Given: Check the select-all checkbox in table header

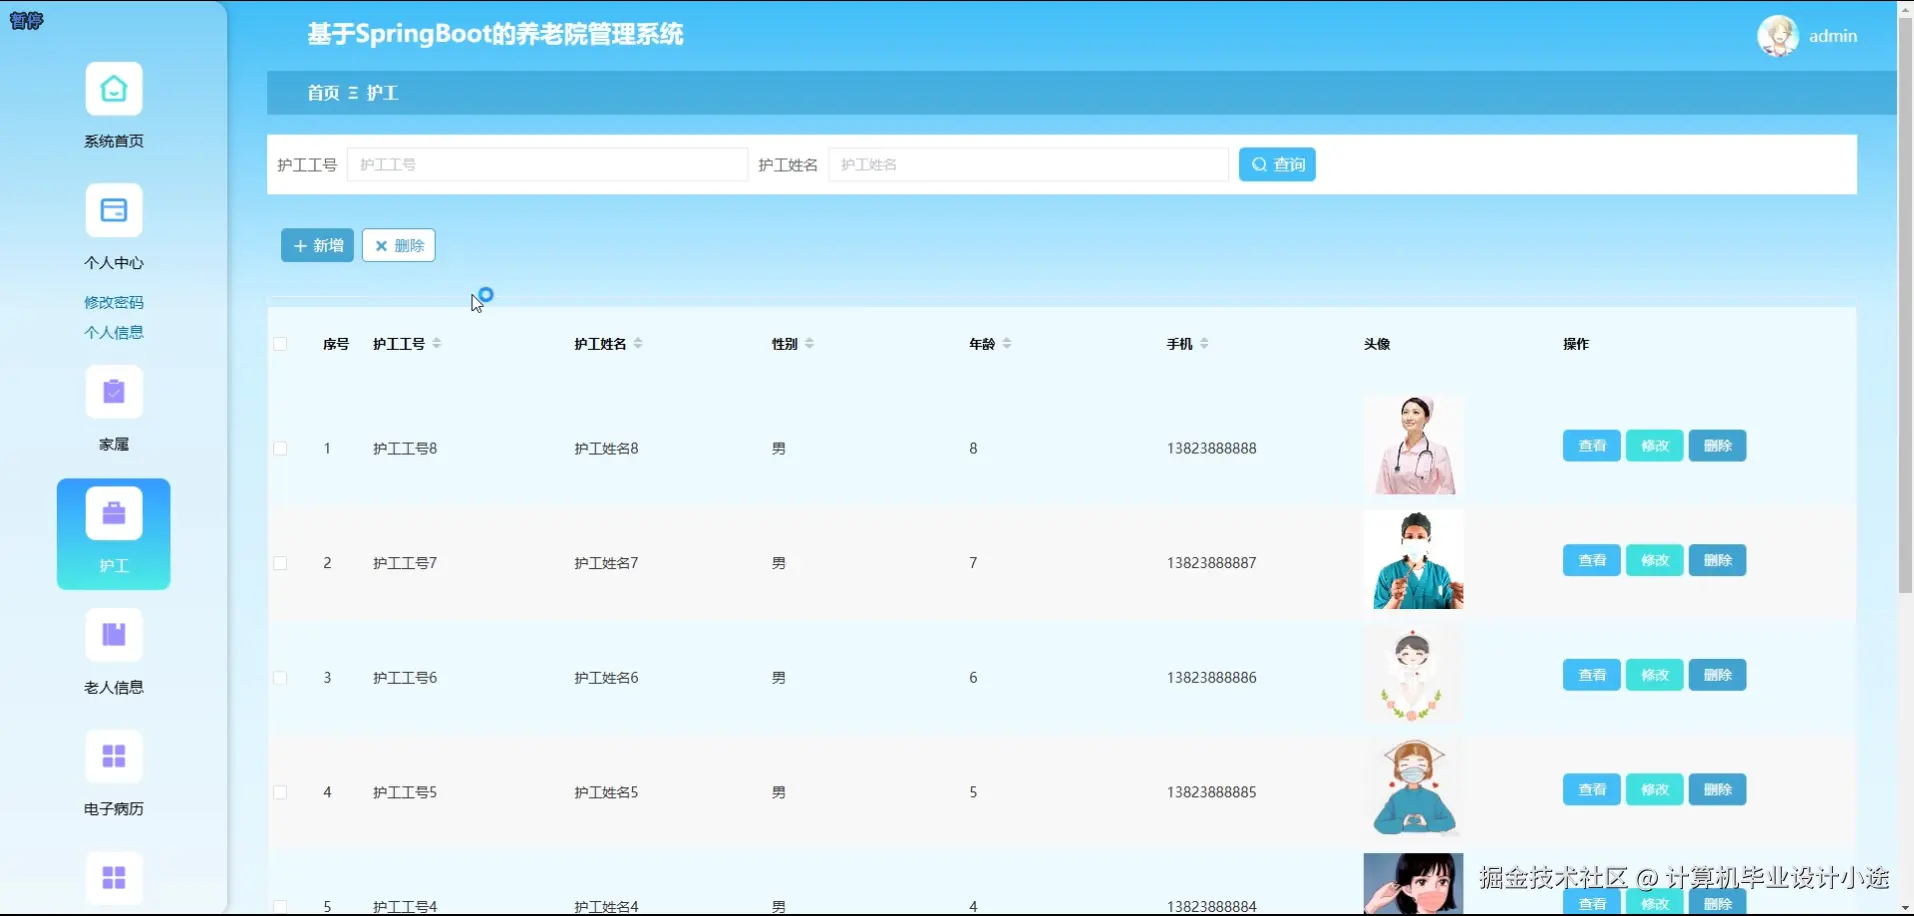Looking at the screenshot, I should click(281, 343).
